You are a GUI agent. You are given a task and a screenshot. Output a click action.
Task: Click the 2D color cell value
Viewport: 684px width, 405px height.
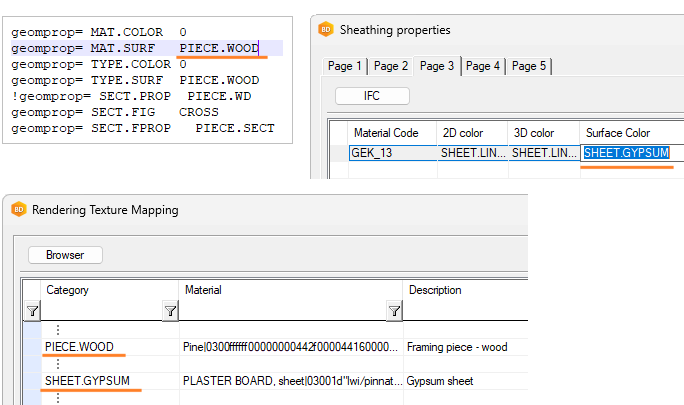pos(471,153)
